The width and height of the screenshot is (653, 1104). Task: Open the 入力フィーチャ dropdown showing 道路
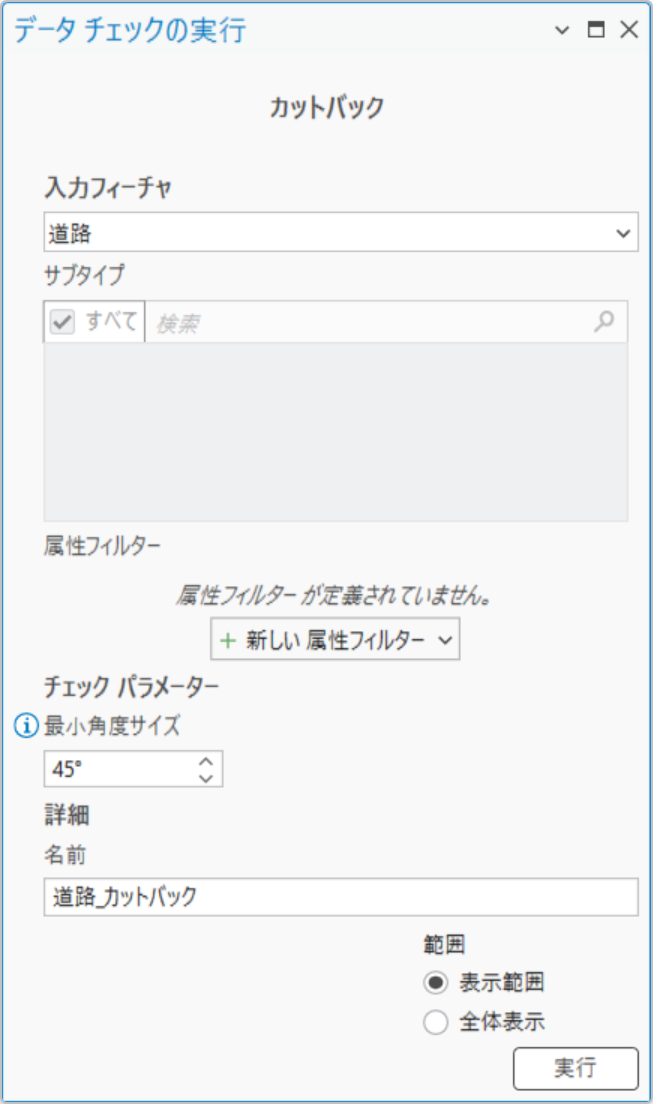341,232
